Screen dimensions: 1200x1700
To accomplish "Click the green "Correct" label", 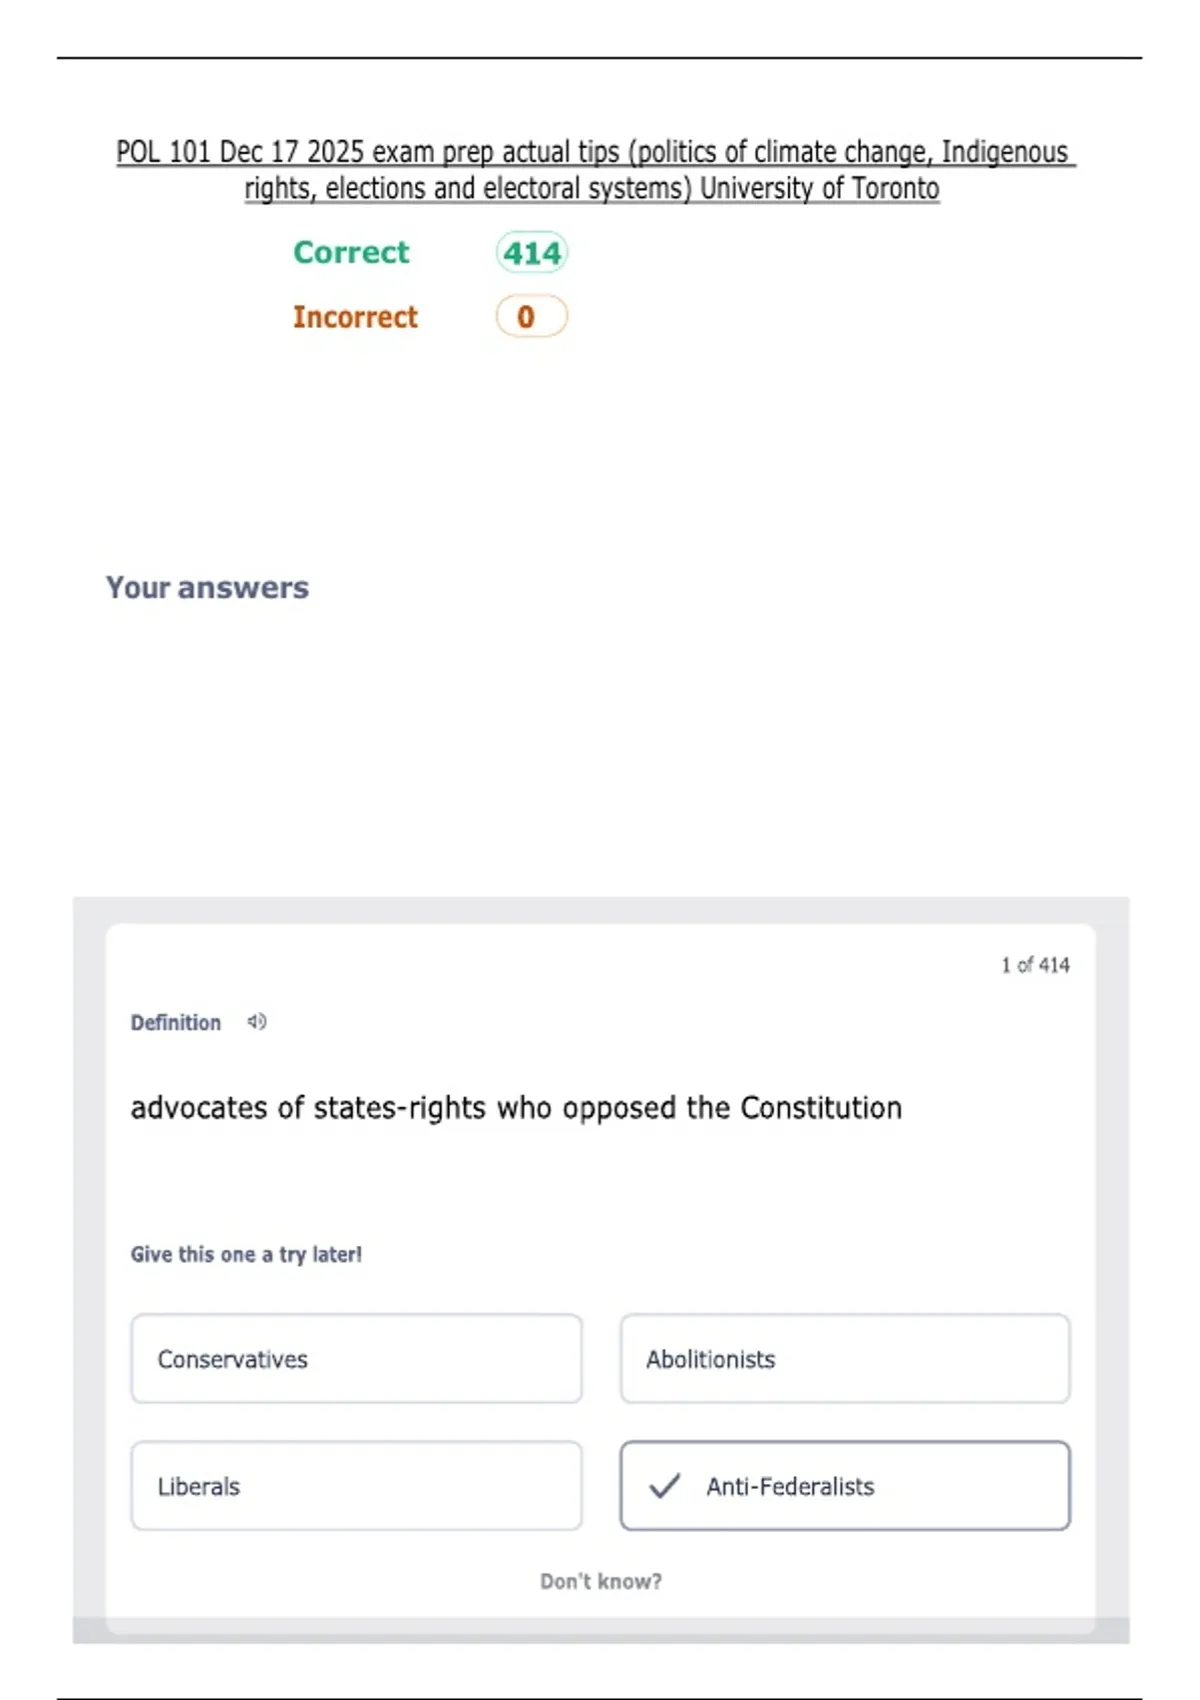I will (351, 252).
